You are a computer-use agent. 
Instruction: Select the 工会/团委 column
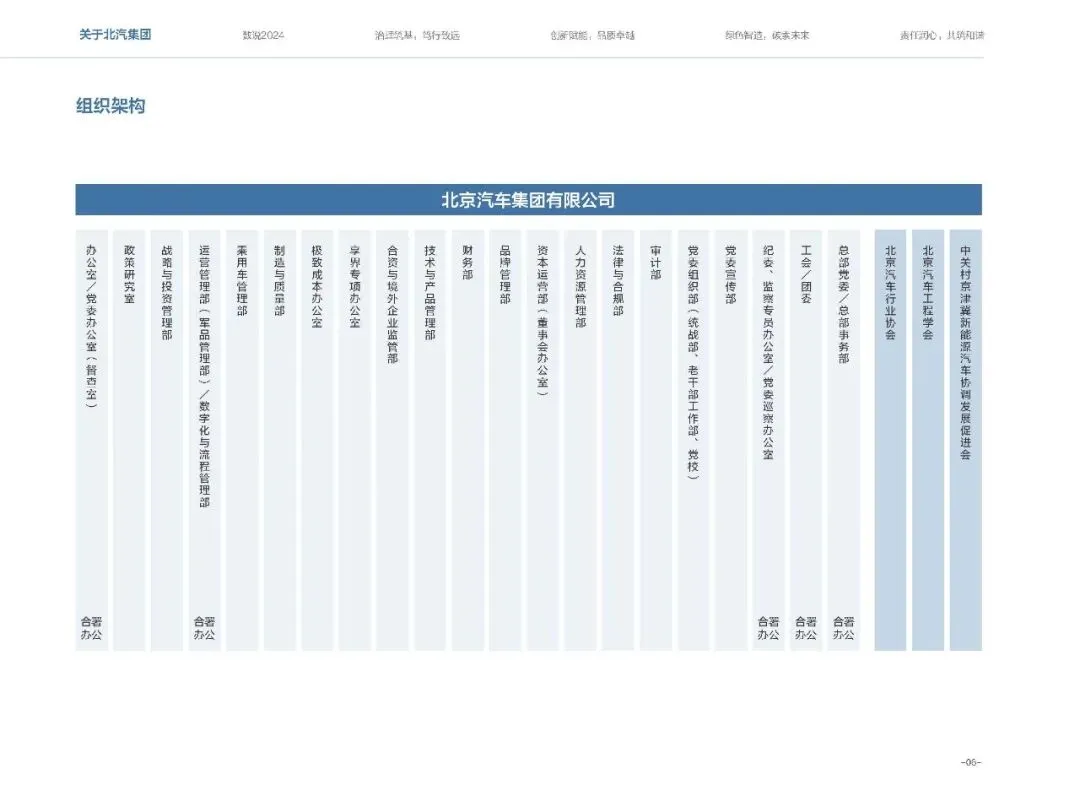point(806,440)
